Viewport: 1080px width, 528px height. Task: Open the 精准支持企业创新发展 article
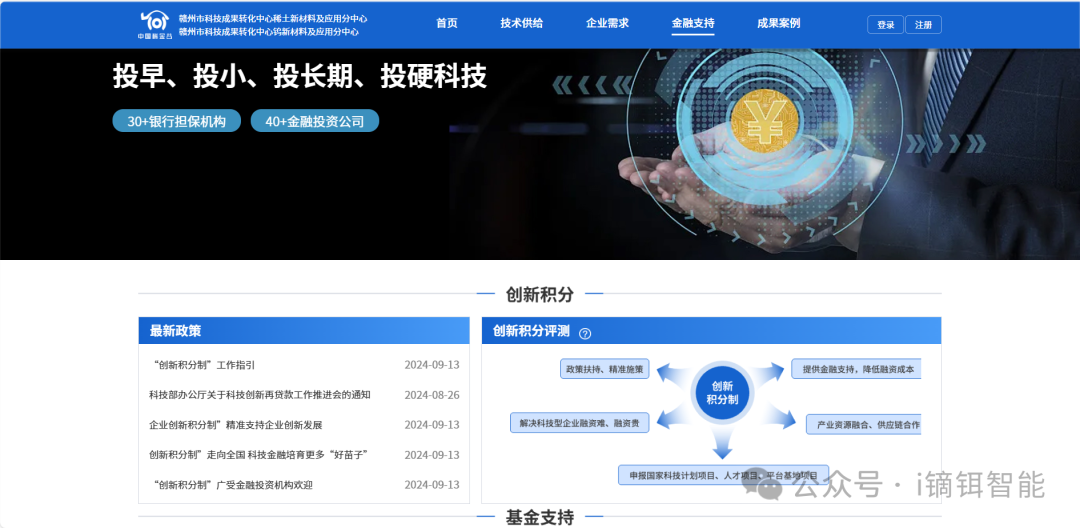235,425
